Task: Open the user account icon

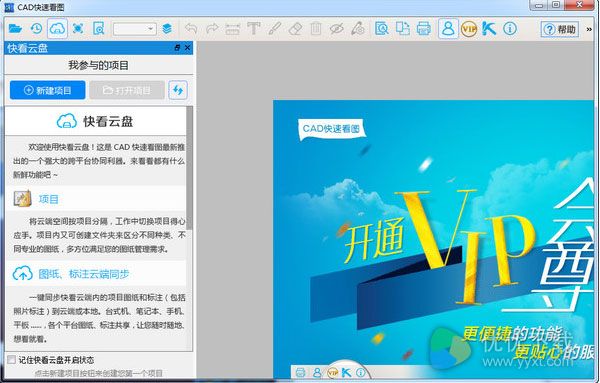Action: click(448, 28)
